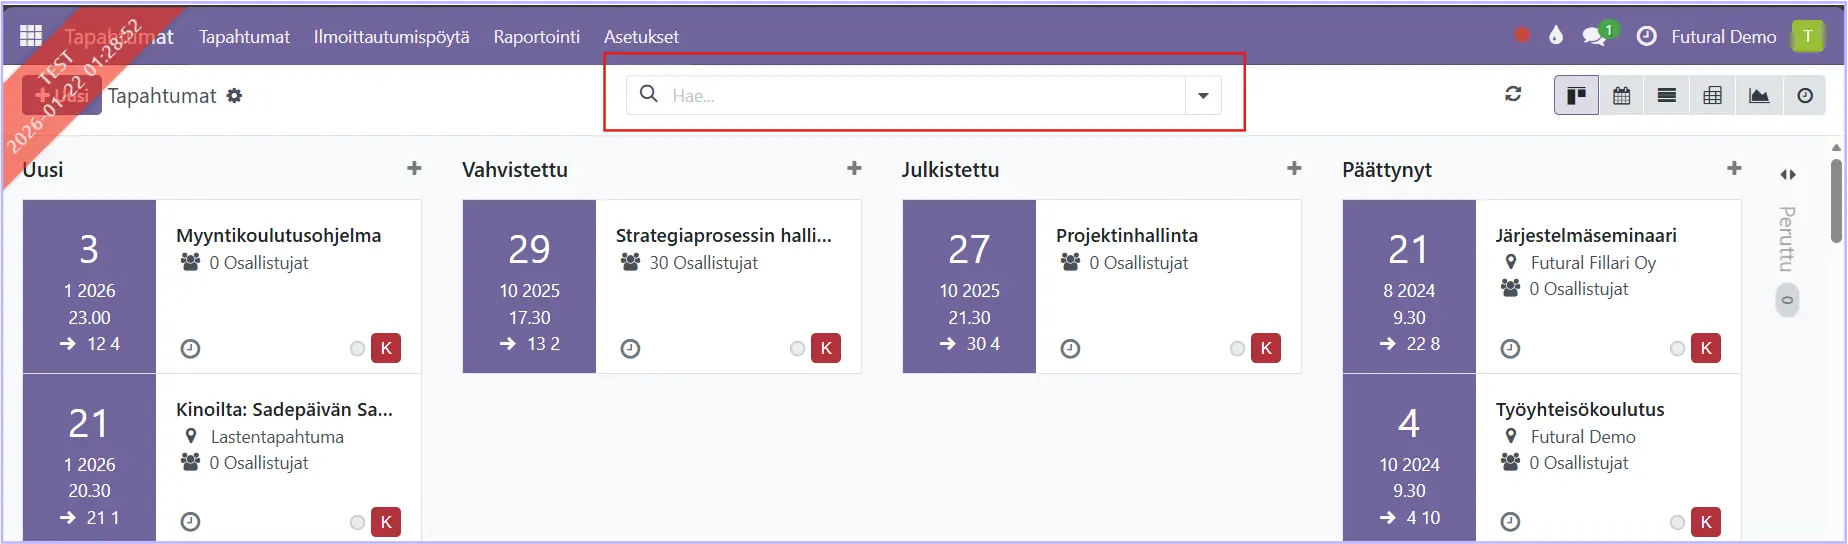This screenshot has width=1848, height=544.
Task: Switch to graph view
Action: pyautogui.click(x=1759, y=96)
